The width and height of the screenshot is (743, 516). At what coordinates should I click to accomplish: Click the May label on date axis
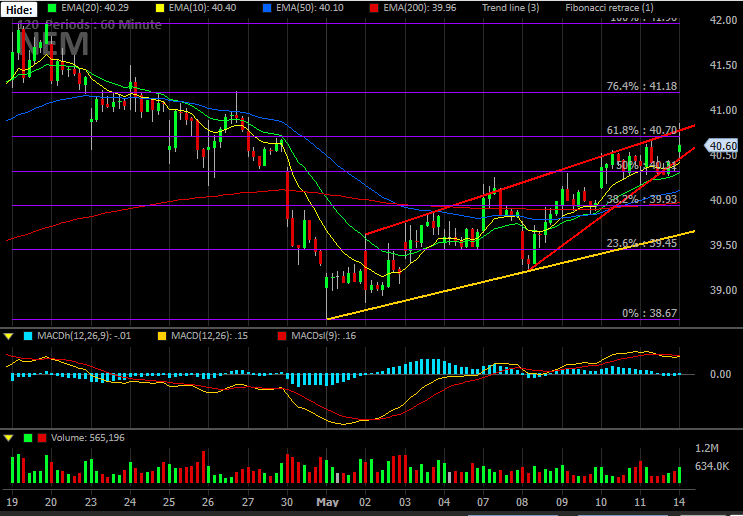point(329,502)
